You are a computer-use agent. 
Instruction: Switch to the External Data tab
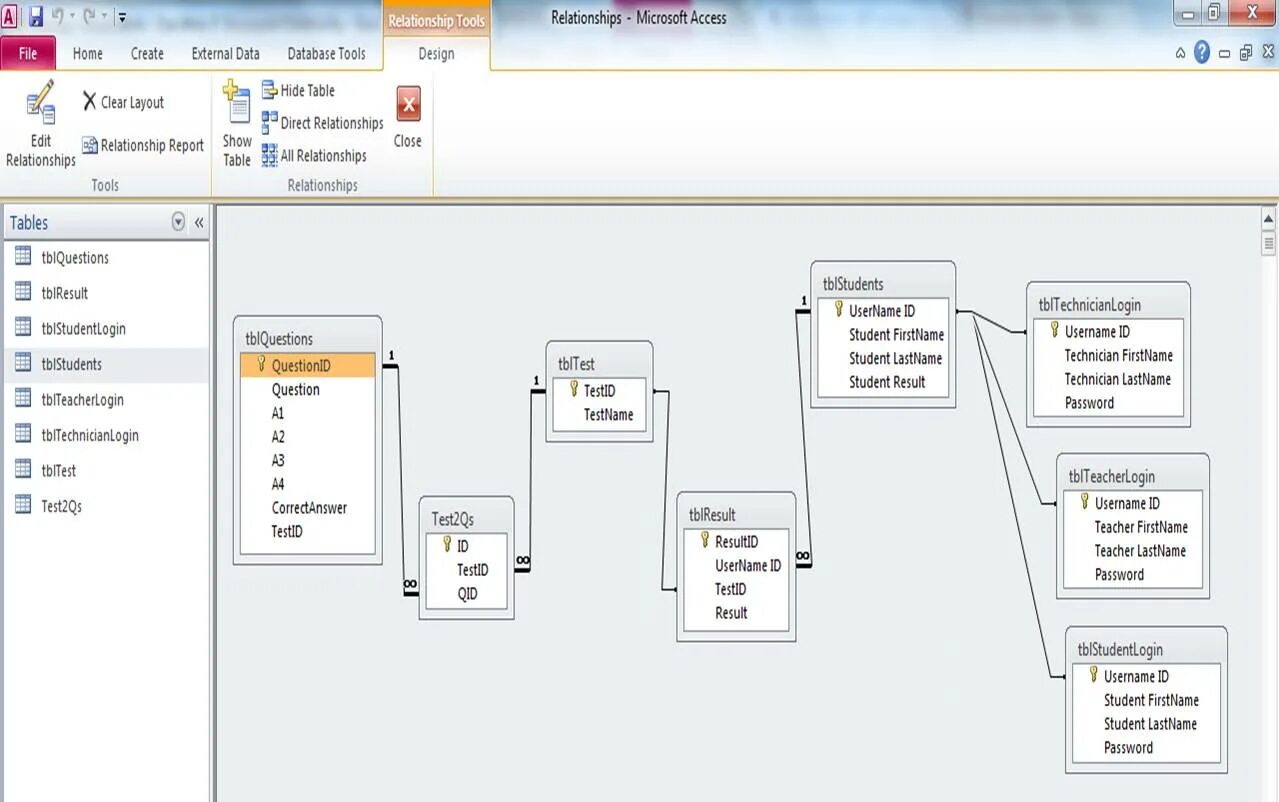click(x=225, y=54)
